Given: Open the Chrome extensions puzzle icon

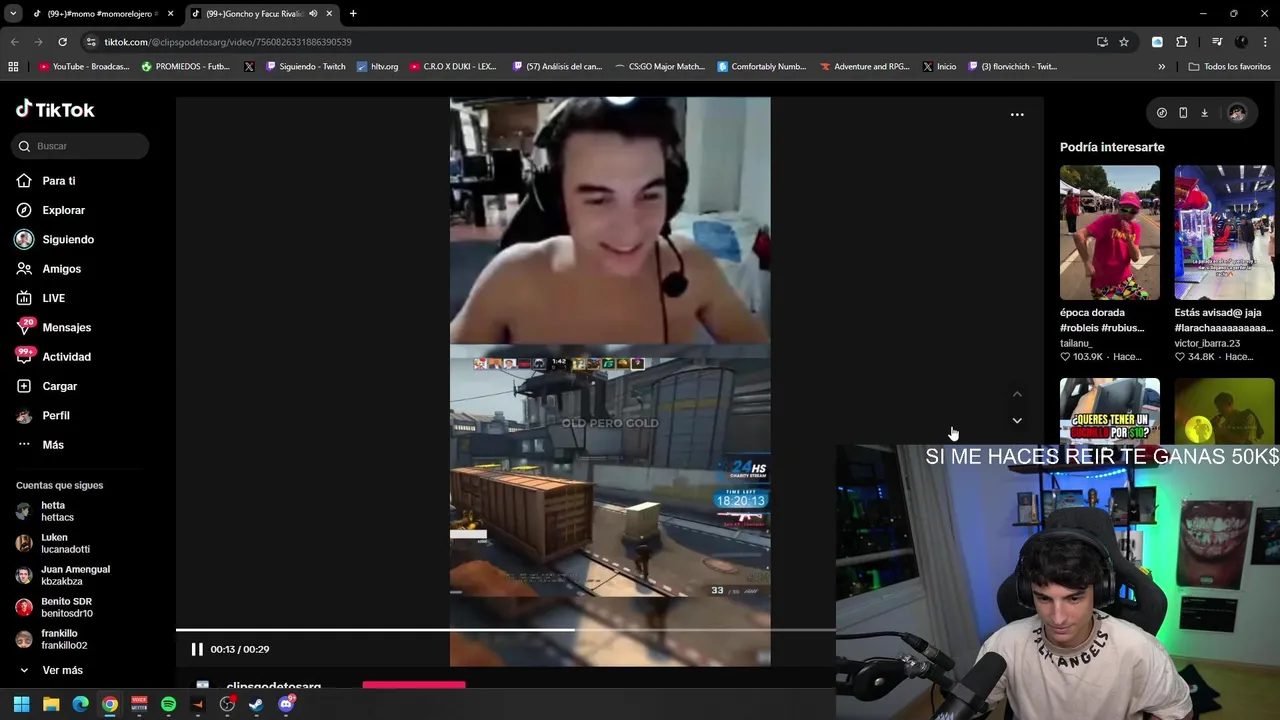Looking at the screenshot, I should [1182, 42].
